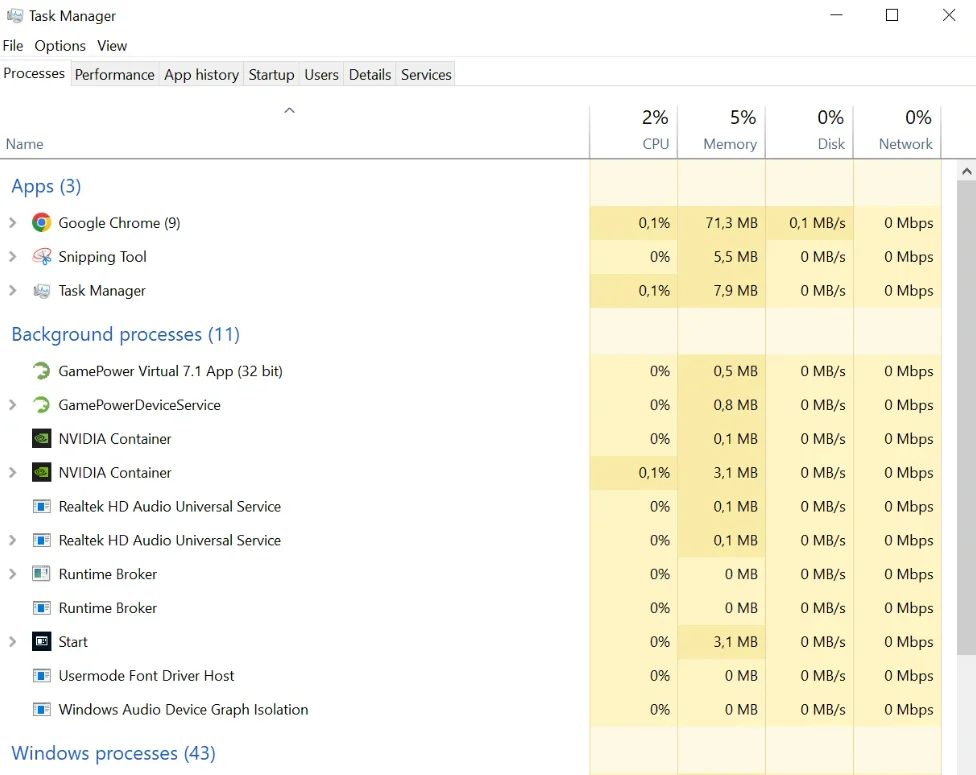Open the Startup tab
This screenshot has width=976, height=775.
[271, 75]
